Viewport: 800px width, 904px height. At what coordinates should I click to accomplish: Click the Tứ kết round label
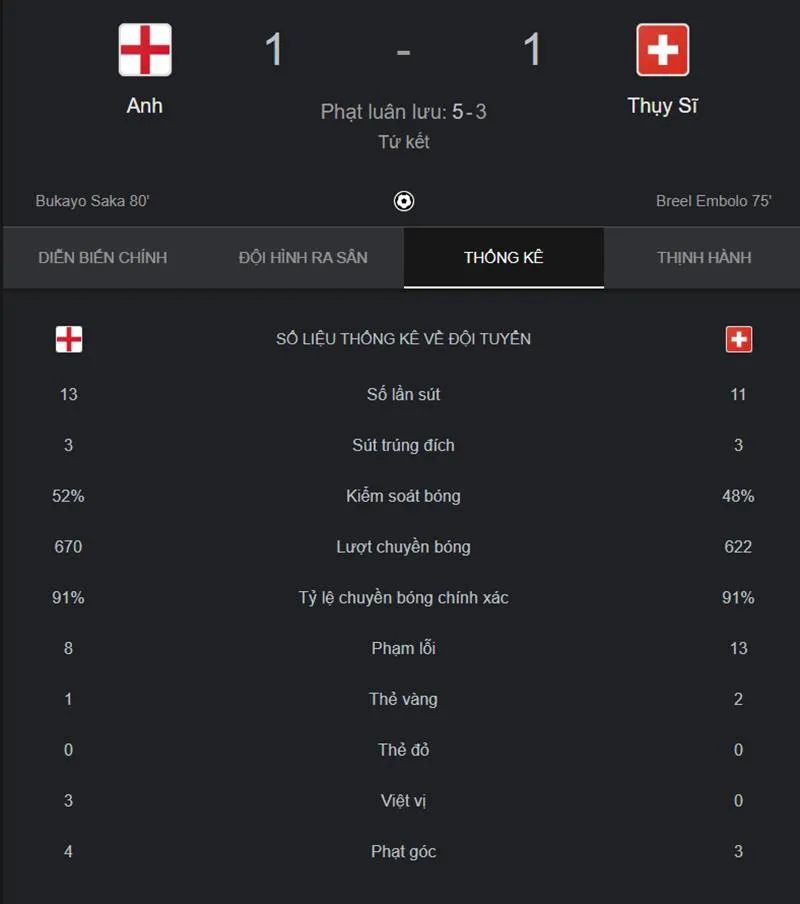click(x=403, y=142)
